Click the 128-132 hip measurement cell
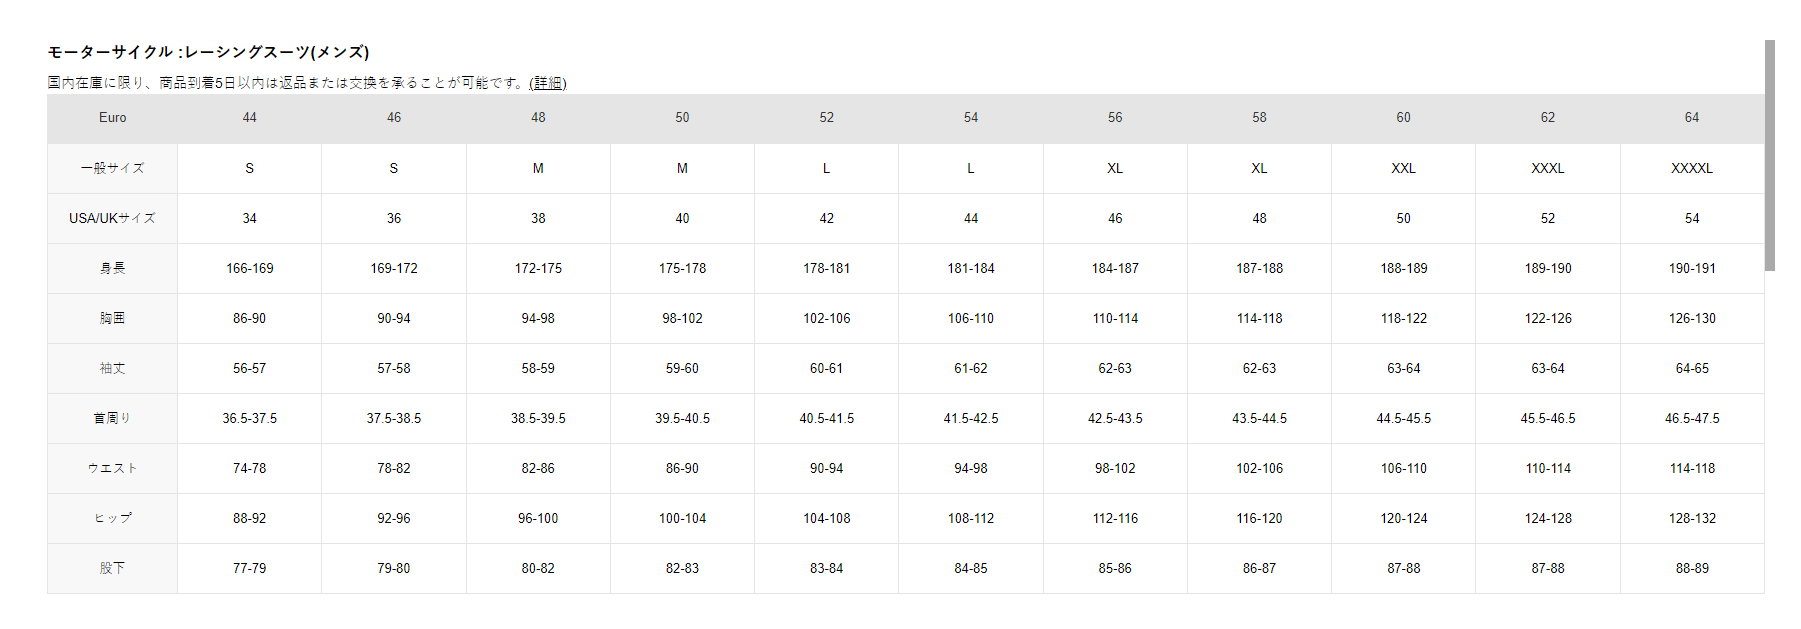Viewport: 1801px width, 629px height. tap(1691, 518)
